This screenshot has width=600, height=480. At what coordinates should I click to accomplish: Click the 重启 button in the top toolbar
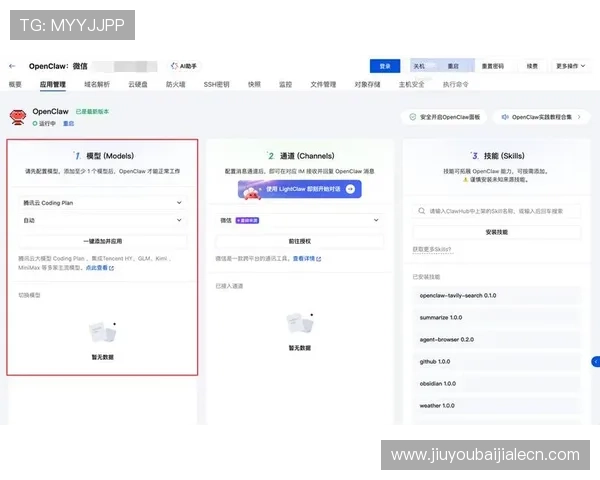click(453, 66)
